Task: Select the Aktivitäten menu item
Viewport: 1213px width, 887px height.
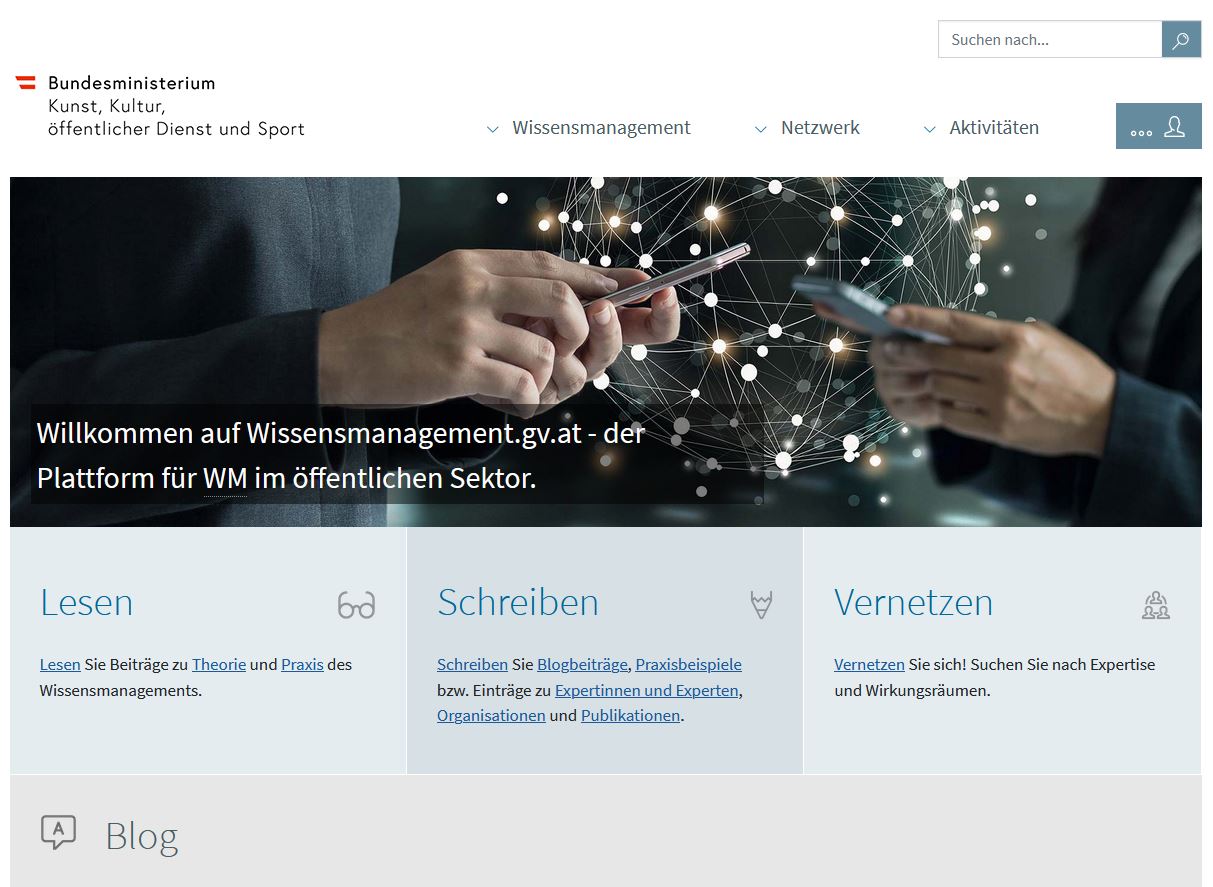Action: point(994,128)
